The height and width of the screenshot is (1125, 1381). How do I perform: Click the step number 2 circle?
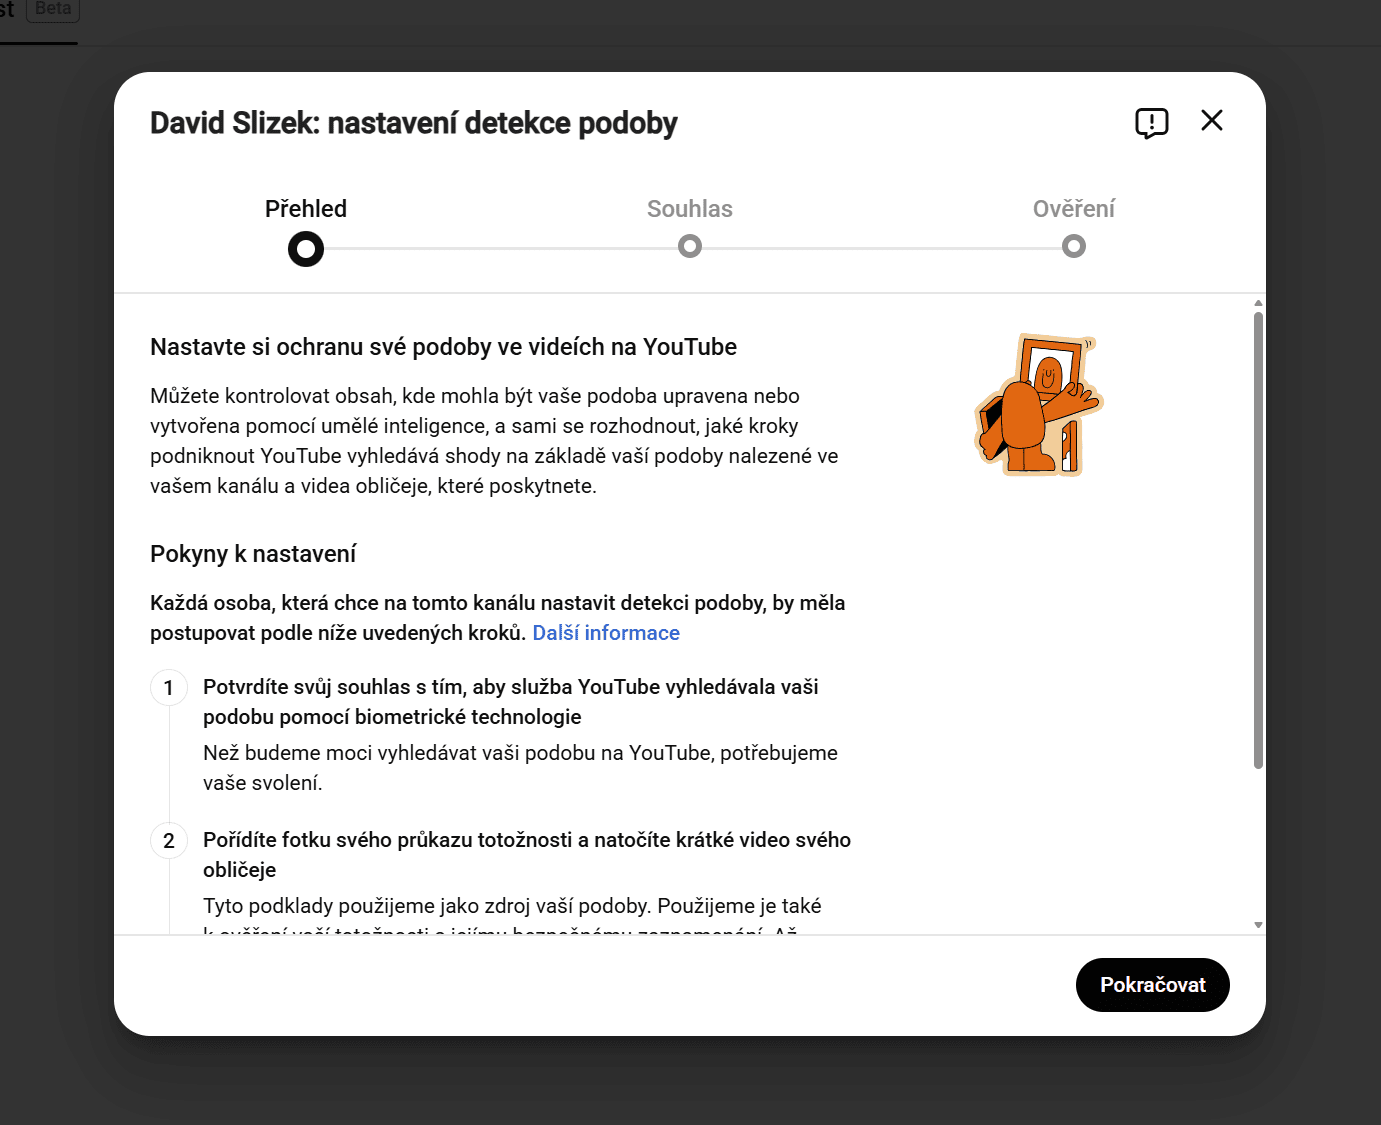pyautogui.click(x=169, y=841)
